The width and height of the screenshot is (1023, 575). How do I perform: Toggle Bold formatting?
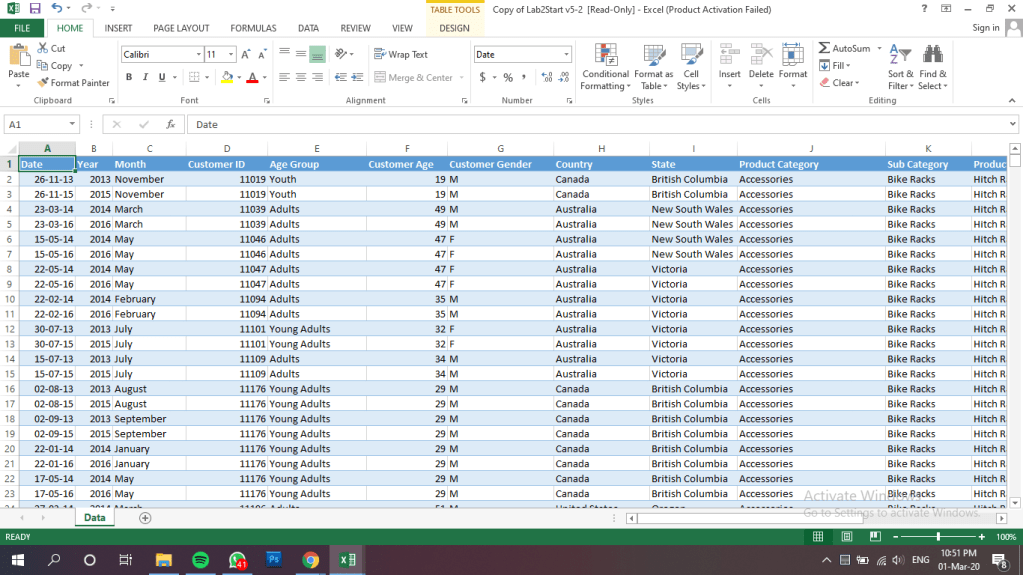pyautogui.click(x=130, y=77)
